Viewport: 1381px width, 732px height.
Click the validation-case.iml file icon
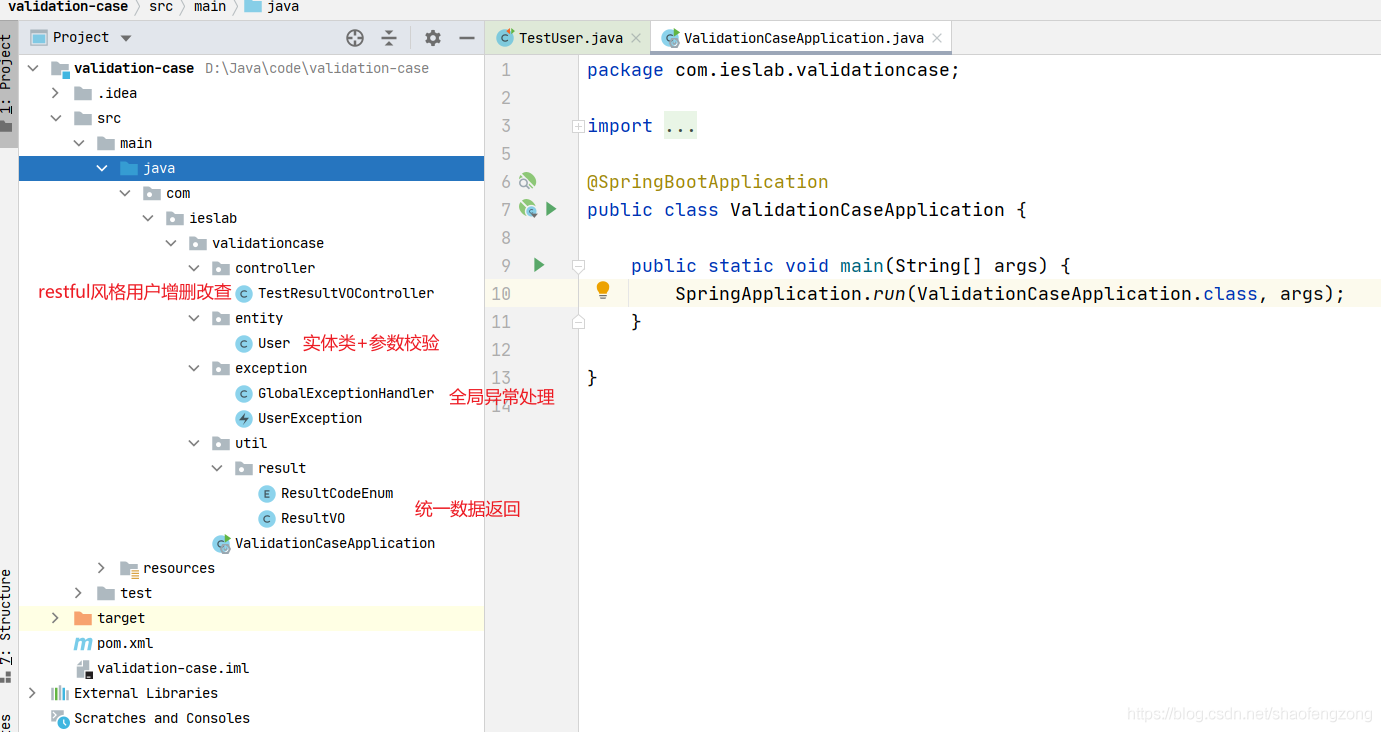pyautogui.click(x=84, y=668)
